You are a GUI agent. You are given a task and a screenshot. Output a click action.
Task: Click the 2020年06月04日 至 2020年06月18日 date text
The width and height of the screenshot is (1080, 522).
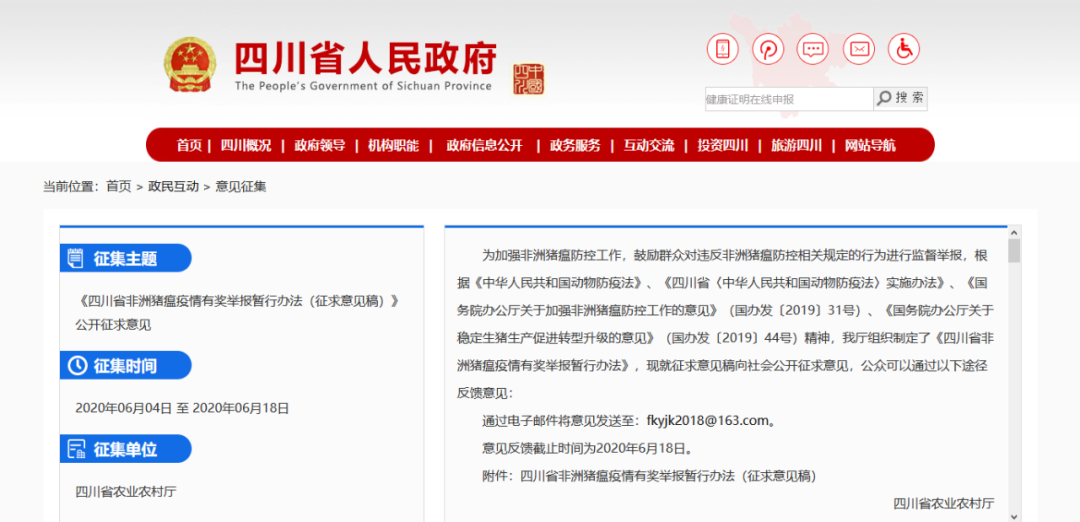(182, 408)
